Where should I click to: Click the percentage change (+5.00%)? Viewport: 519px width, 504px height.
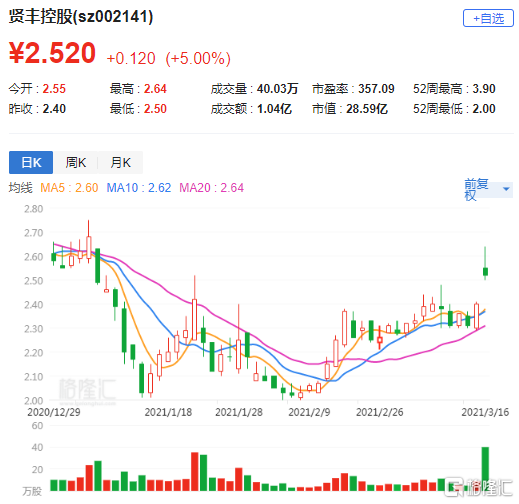[198, 58]
